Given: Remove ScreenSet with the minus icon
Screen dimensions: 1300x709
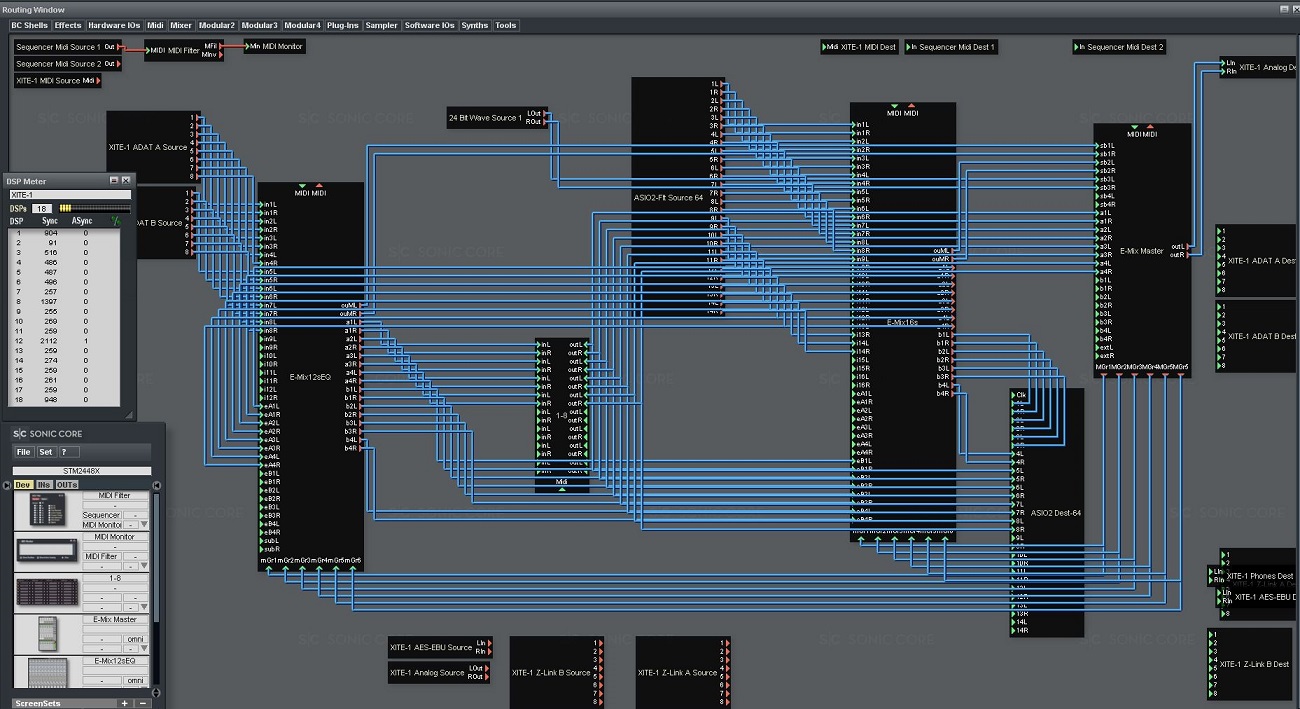Looking at the screenshot, I should (x=143, y=703).
